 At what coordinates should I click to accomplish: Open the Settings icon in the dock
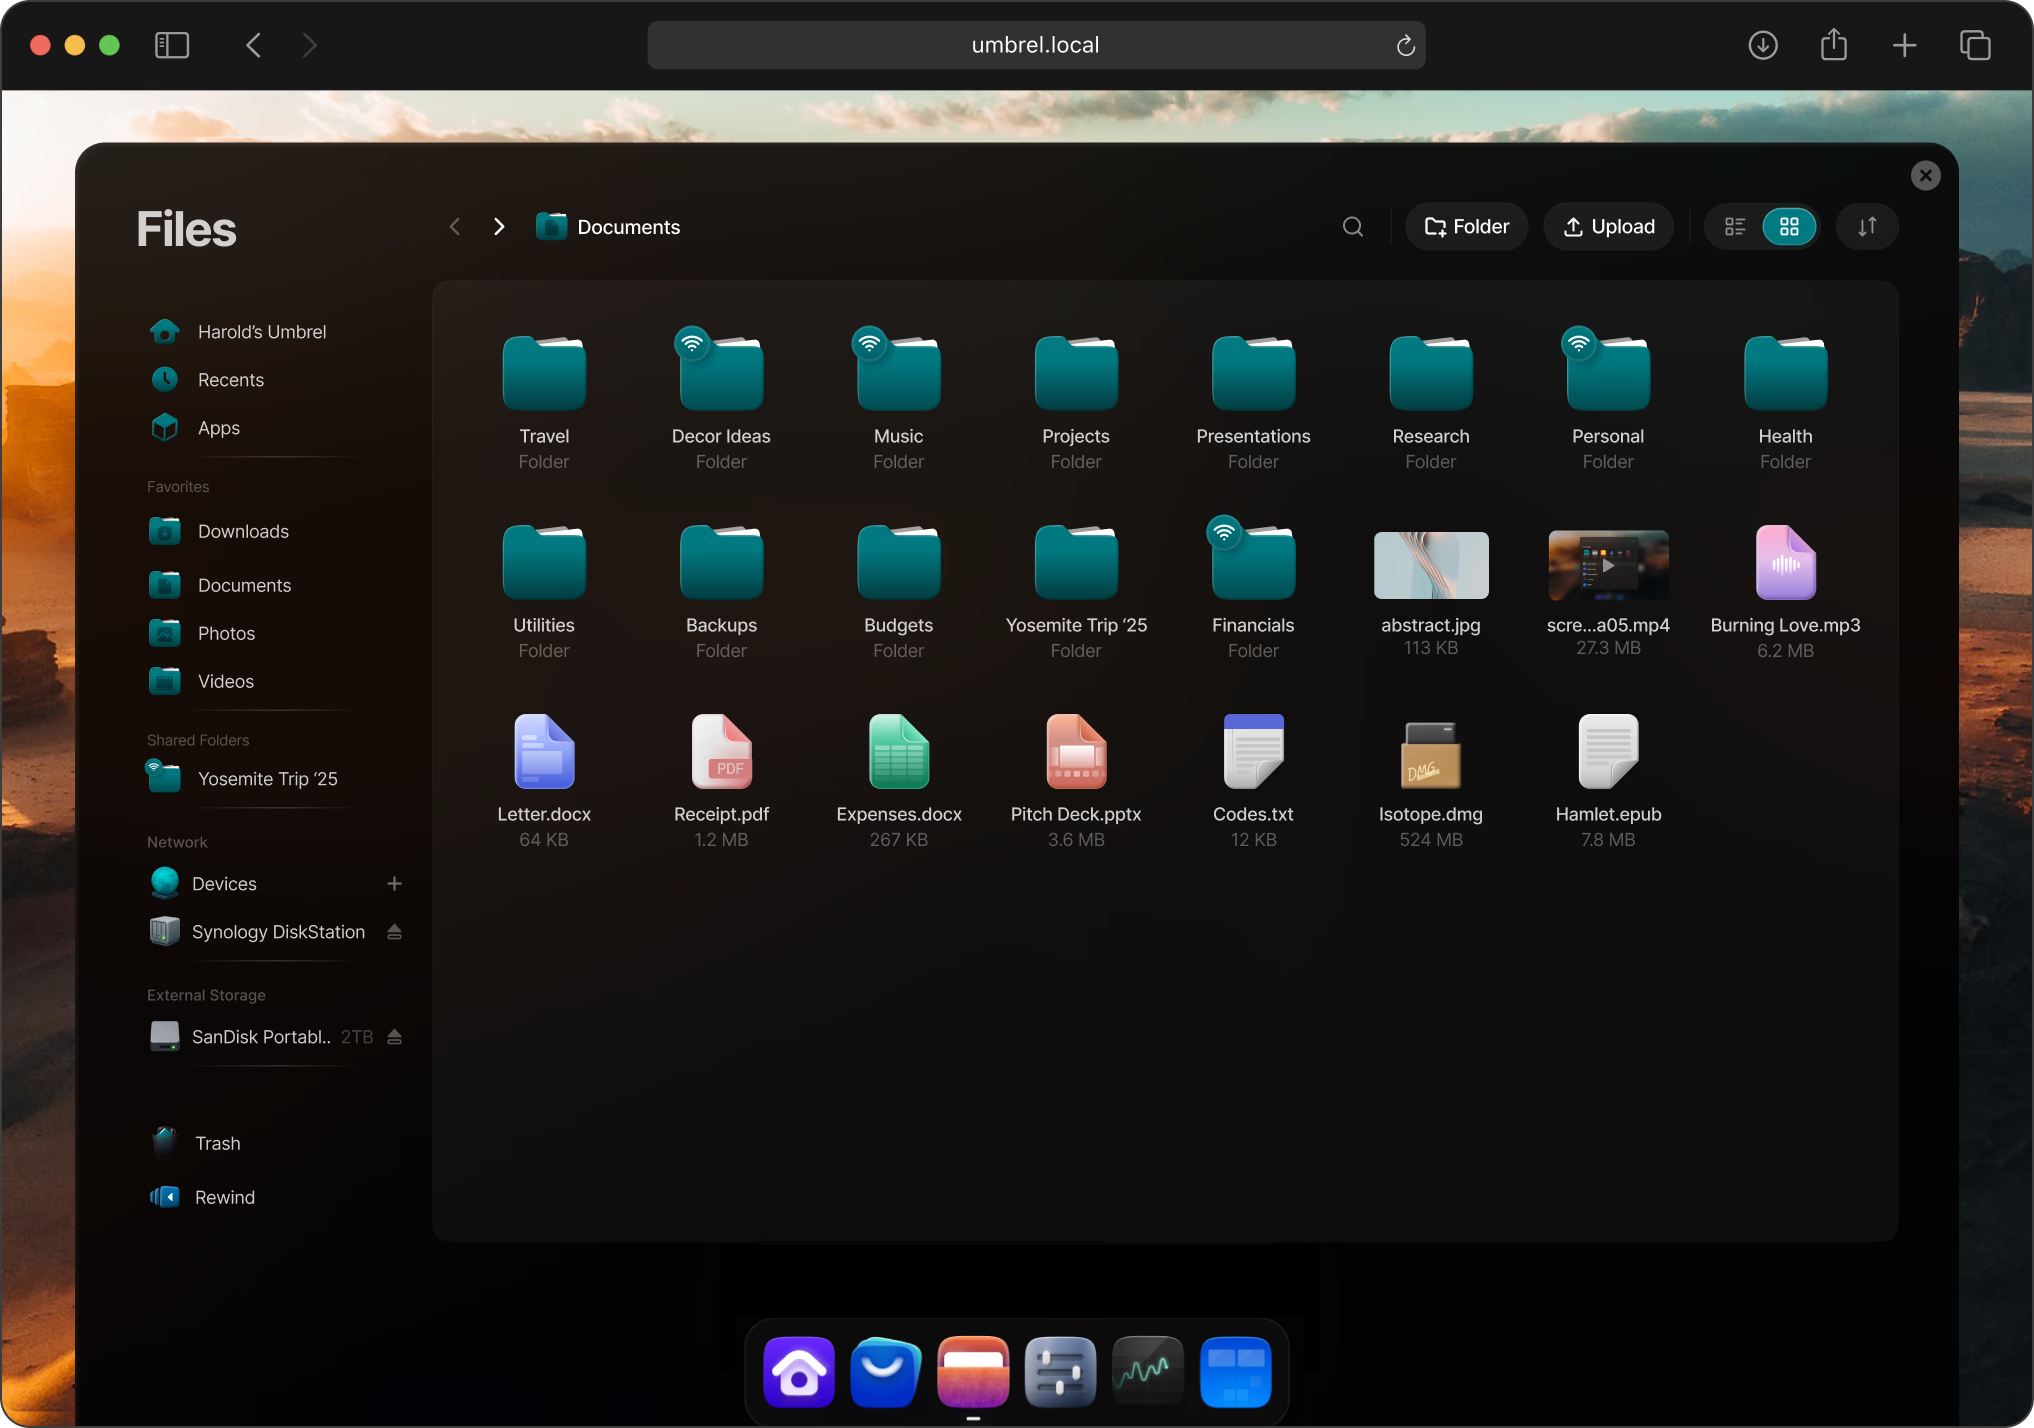coord(1059,1372)
